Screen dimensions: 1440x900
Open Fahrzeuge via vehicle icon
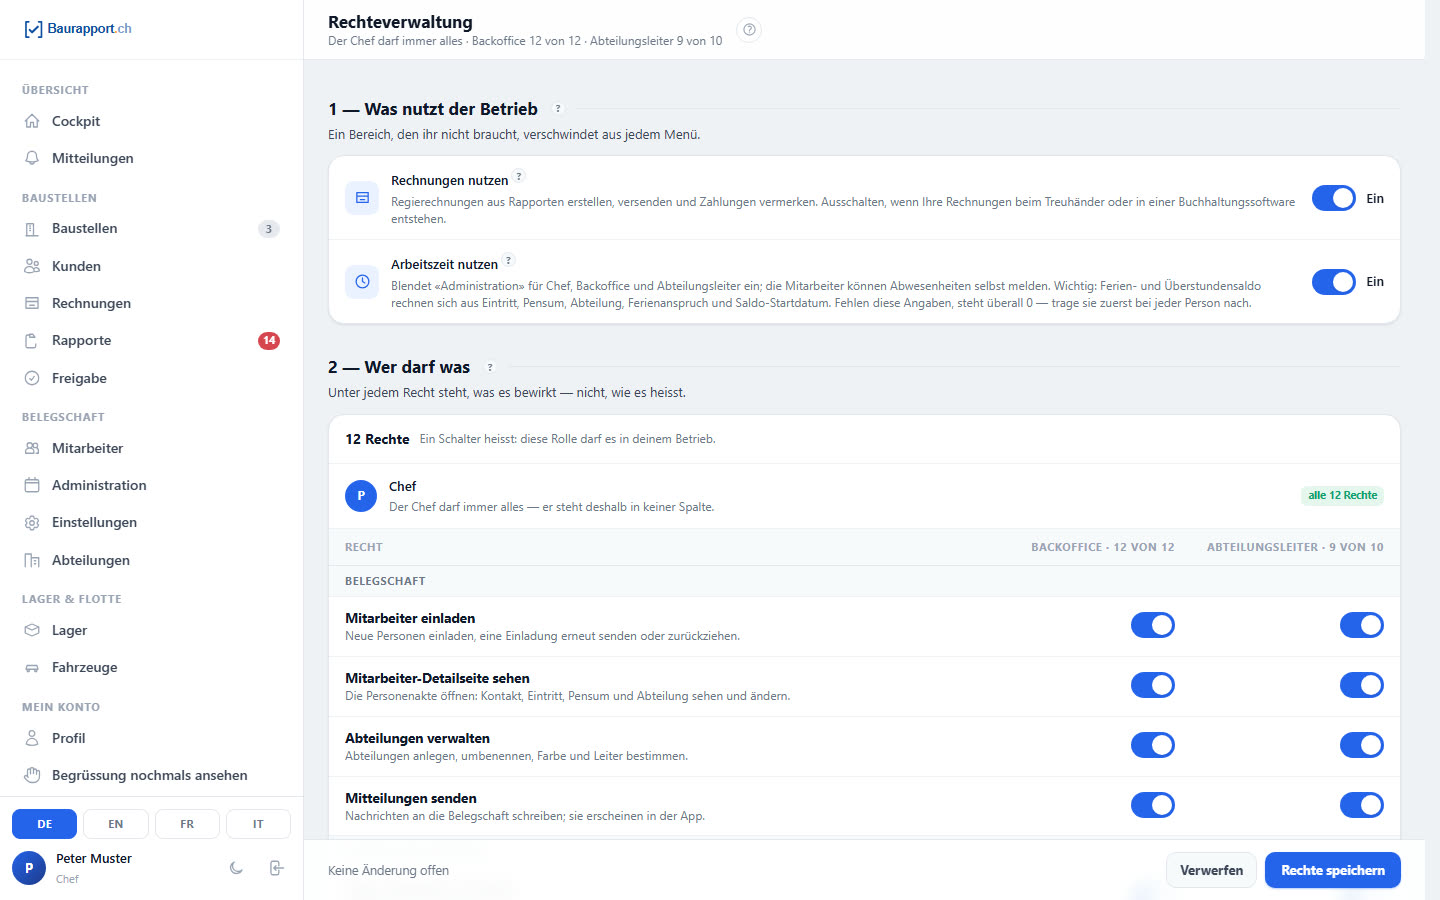point(32,667)
